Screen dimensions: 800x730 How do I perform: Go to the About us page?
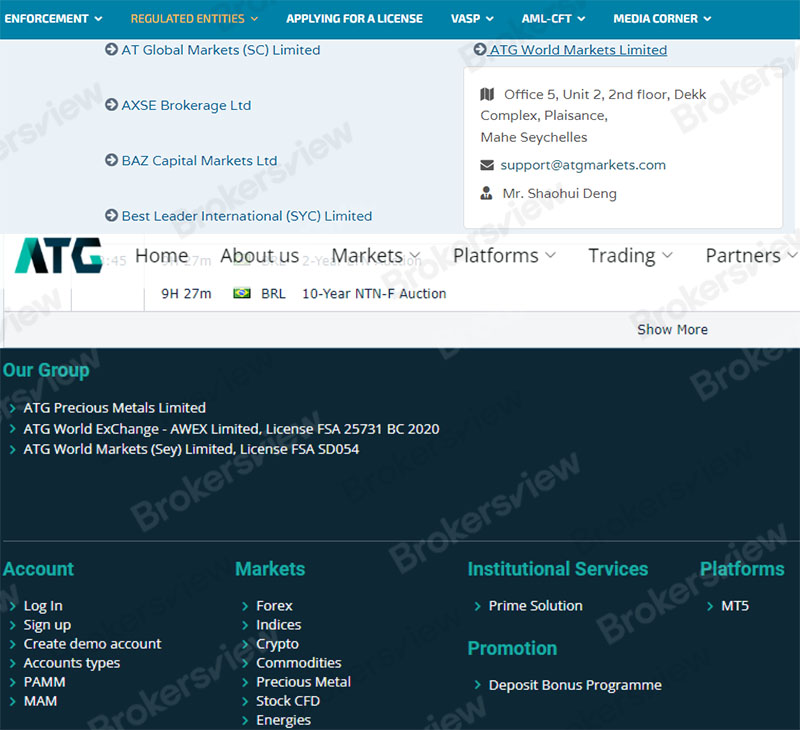(x=259, y=256)
